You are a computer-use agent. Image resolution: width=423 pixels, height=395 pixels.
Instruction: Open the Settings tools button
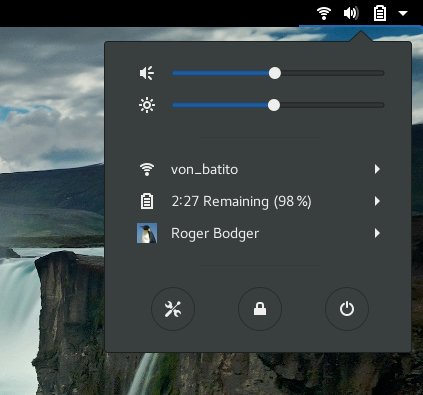pos(173,309)
